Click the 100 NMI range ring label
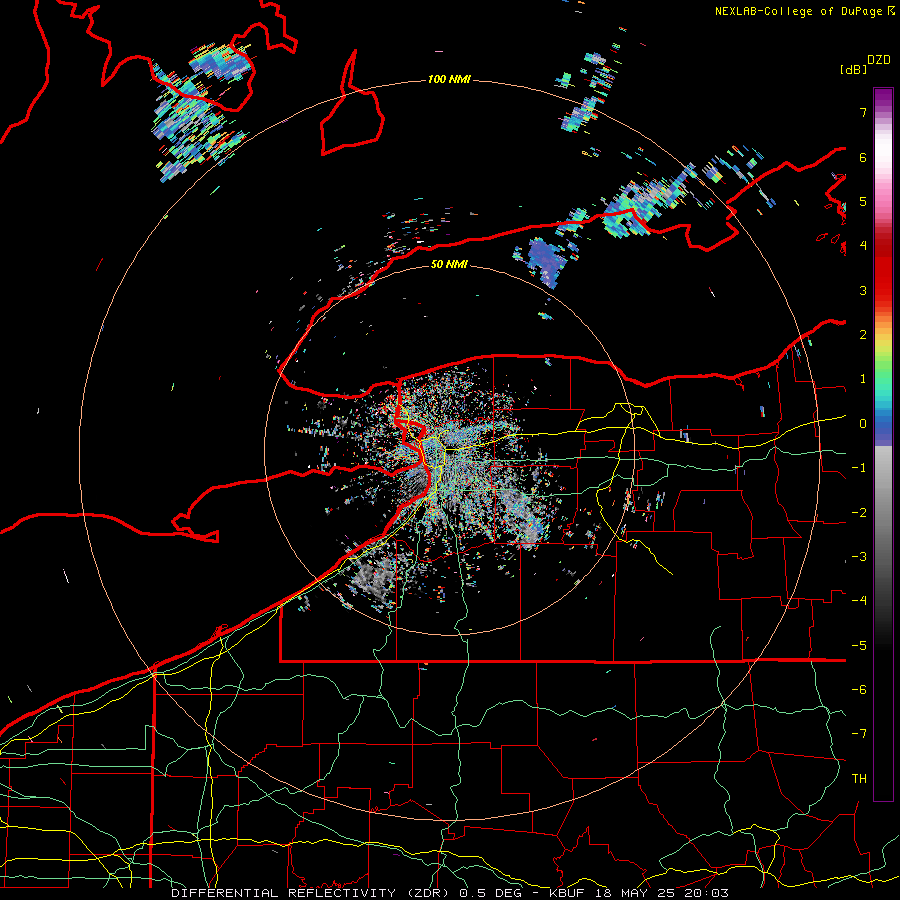The height and width of the screenshot is (900, 900). tap(449, 79)
